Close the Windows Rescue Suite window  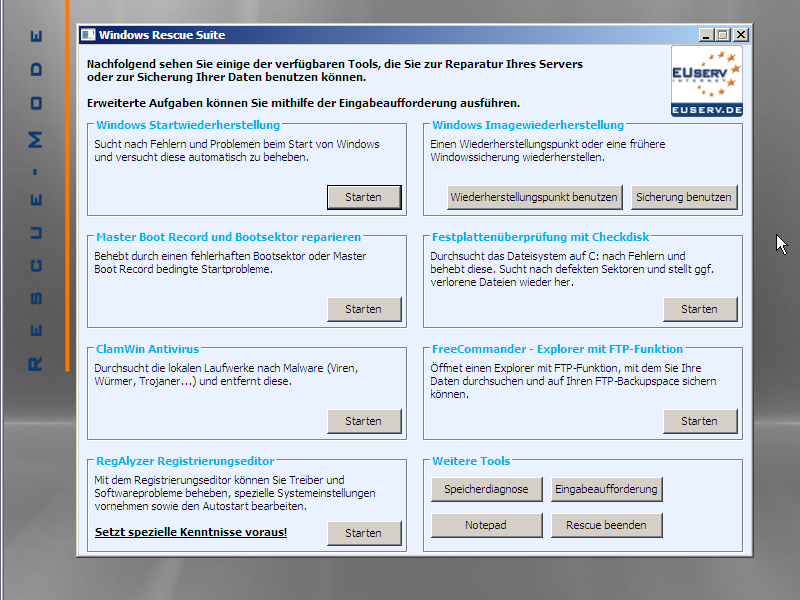[x=741, y=35]
